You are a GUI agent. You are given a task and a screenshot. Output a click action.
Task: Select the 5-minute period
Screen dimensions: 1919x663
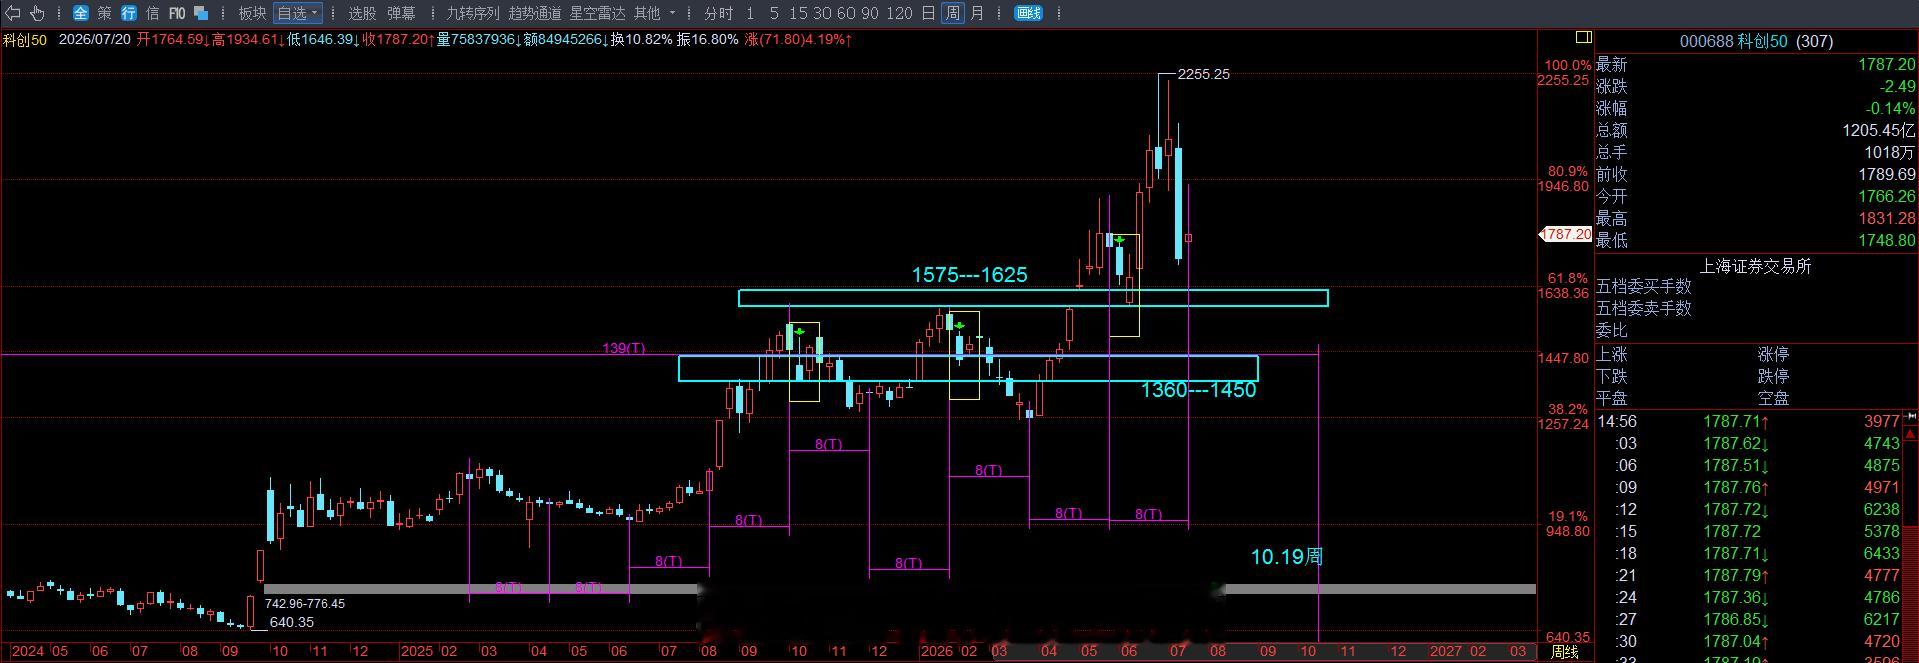tap(774, 13)
